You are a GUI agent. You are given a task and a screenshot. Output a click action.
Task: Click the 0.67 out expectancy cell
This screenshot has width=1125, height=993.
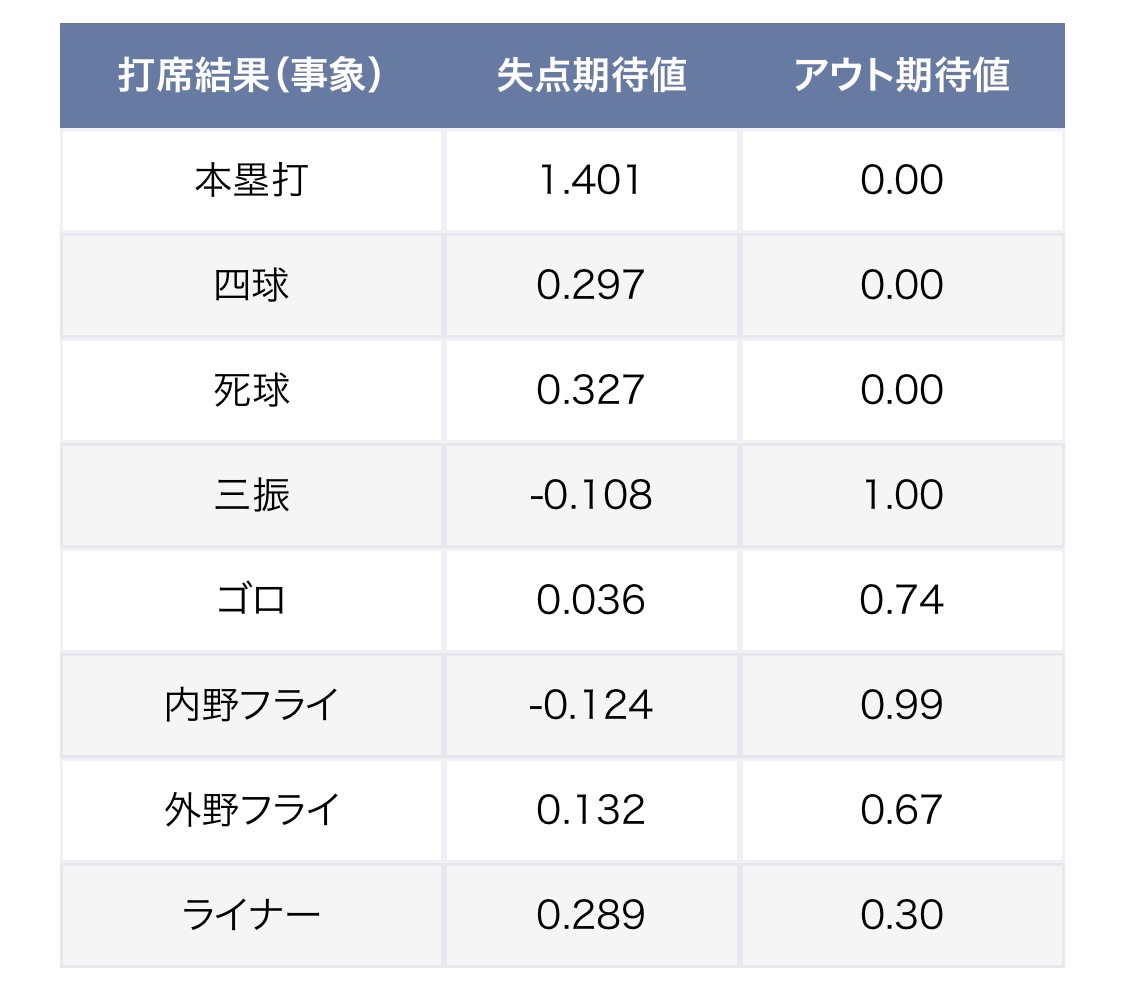[901, 811]
